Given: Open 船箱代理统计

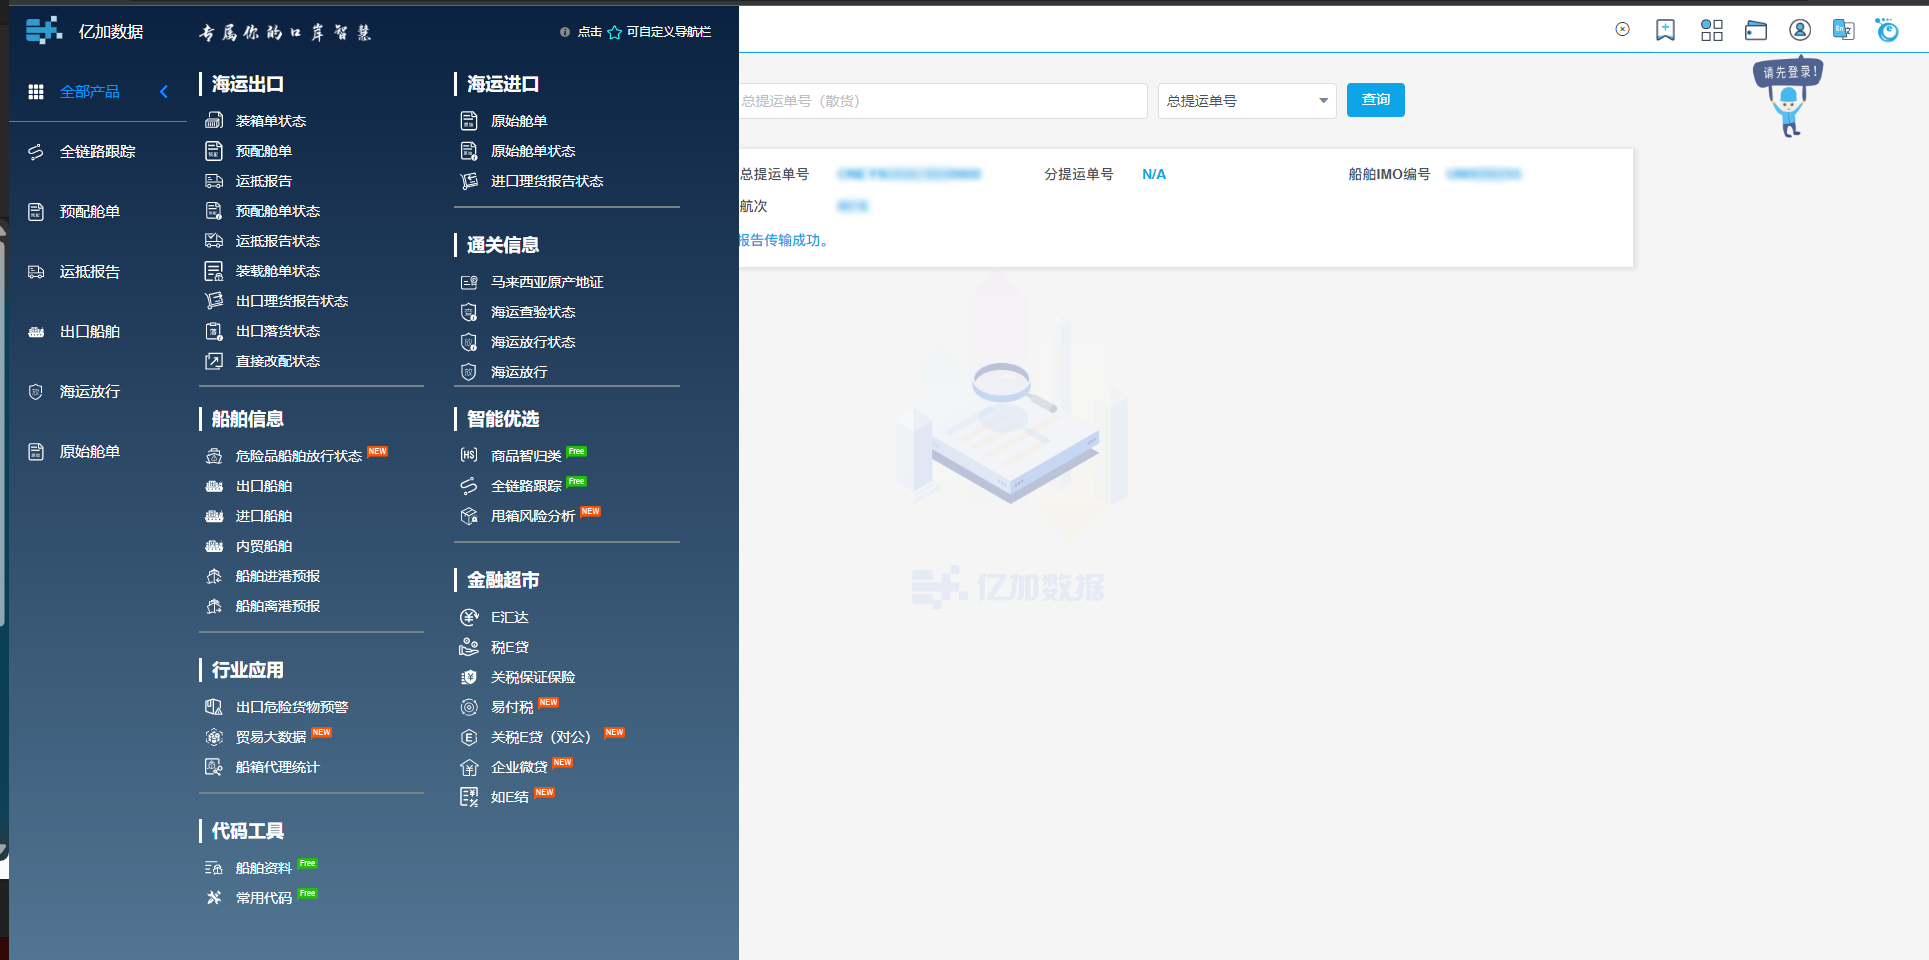Looking at the screenshot, I should click(278, 767).
